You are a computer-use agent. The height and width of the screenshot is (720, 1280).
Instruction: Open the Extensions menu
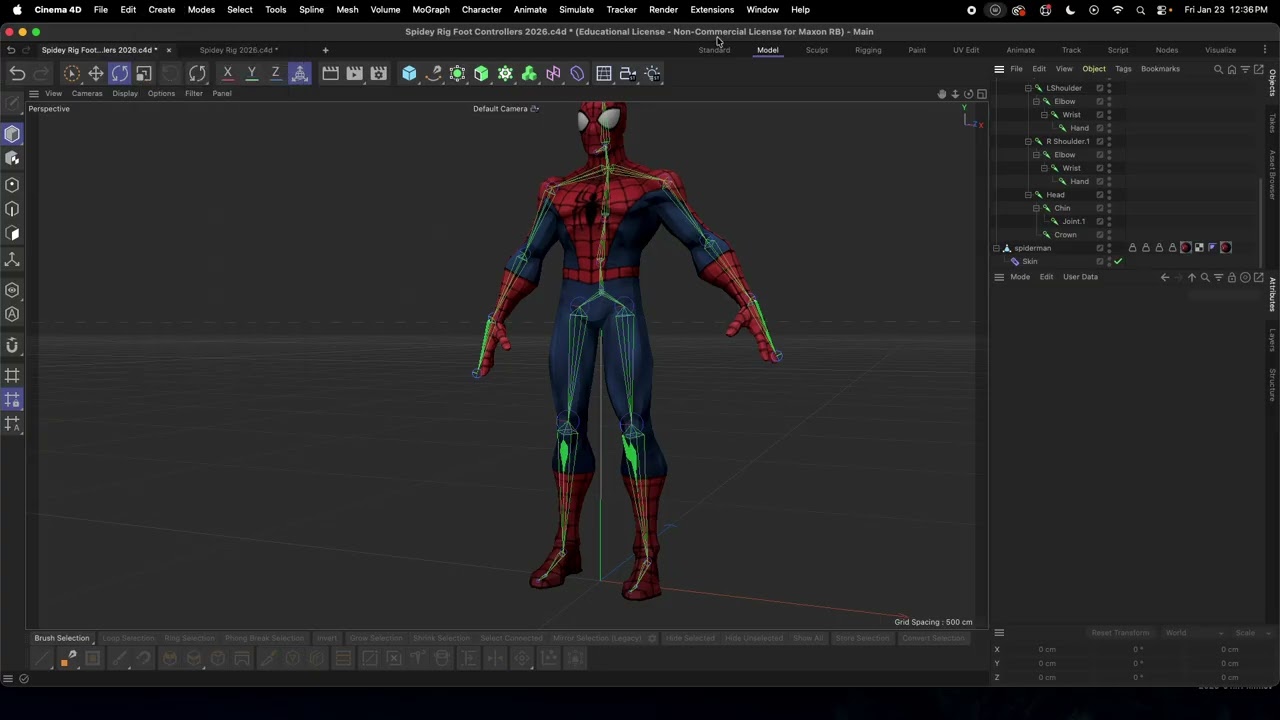click(x=712, y=9)
